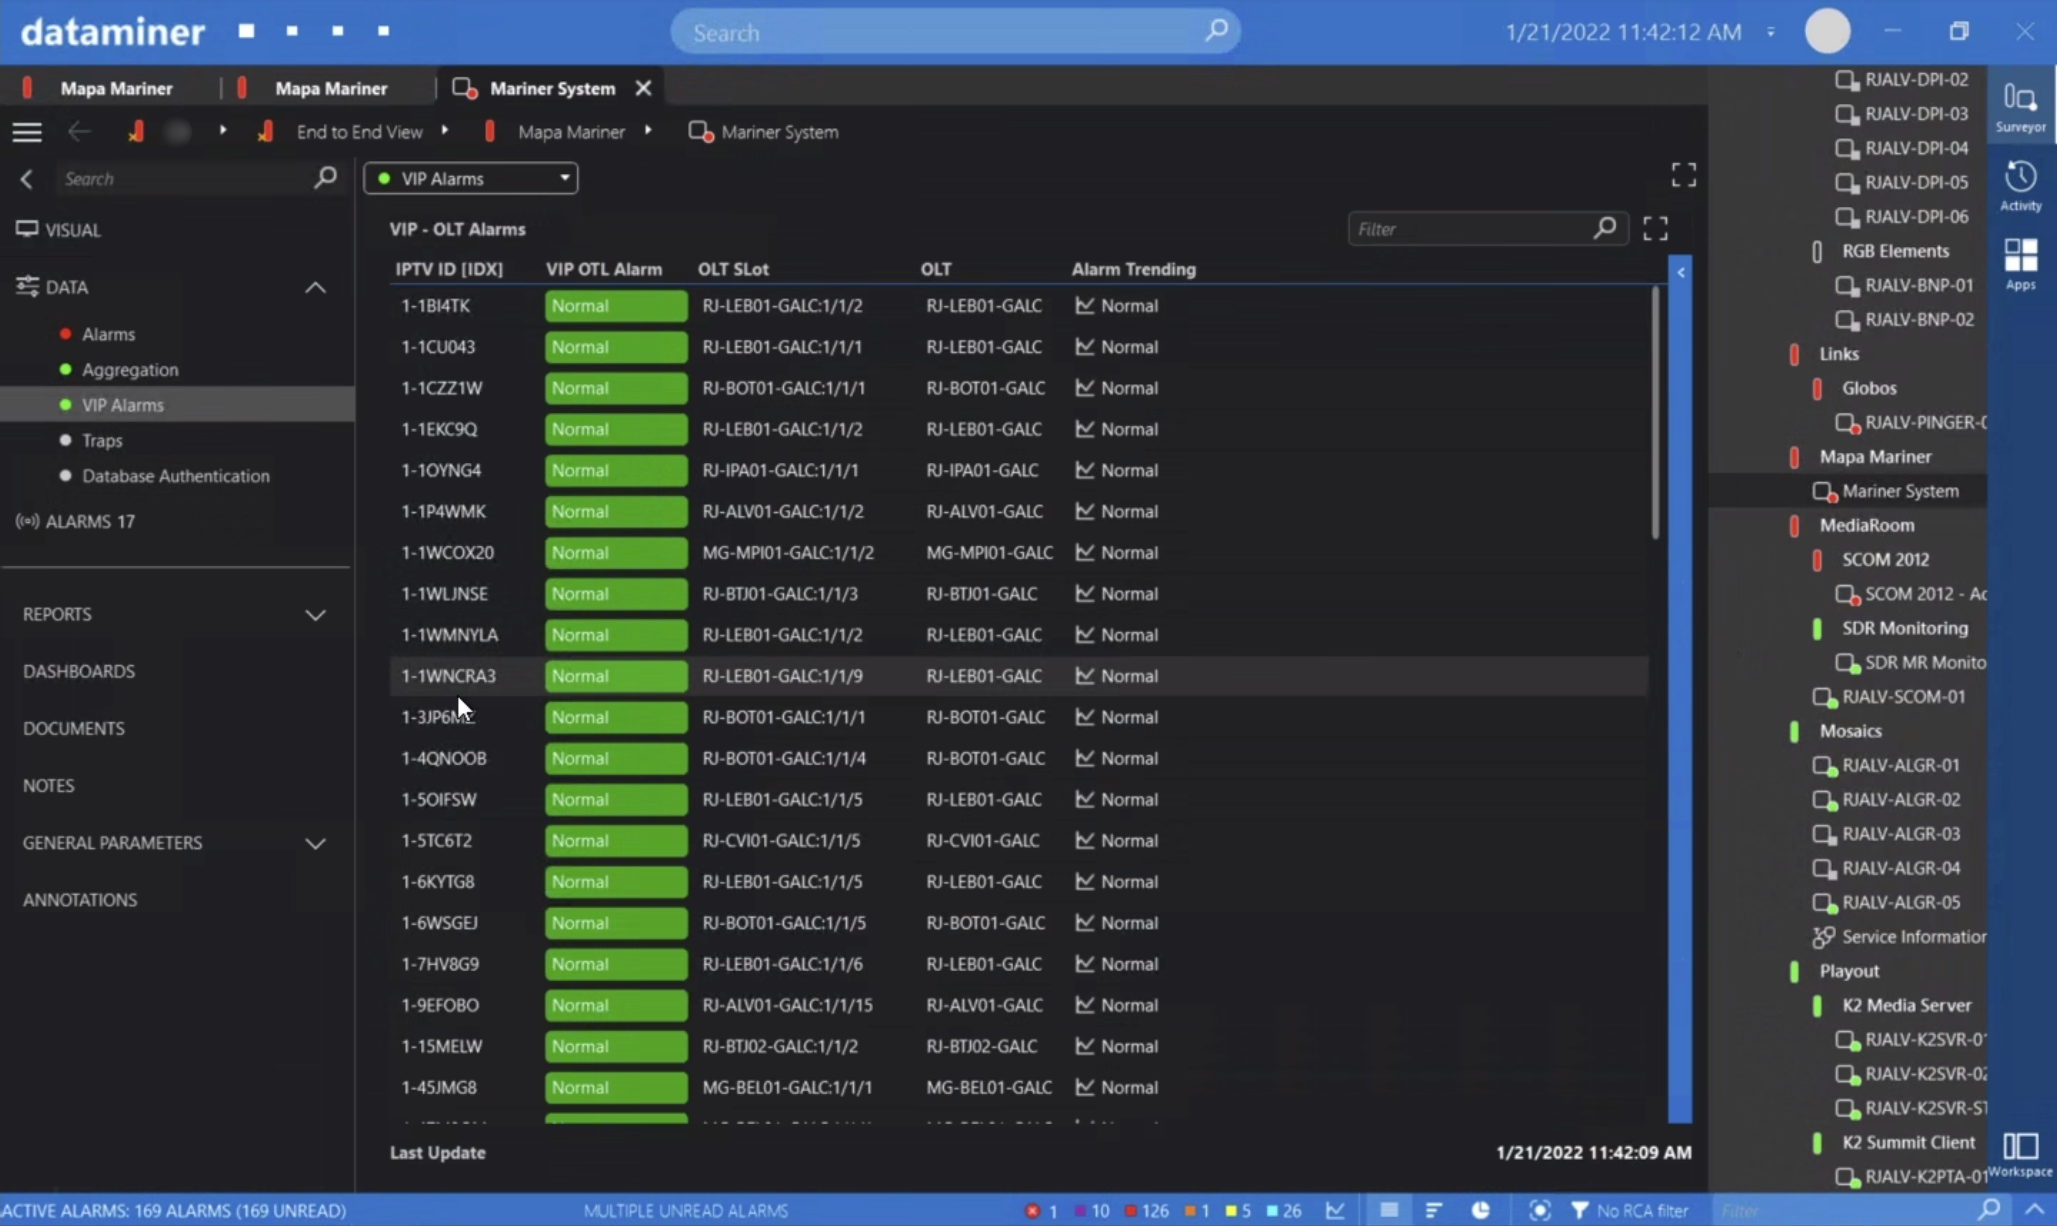Open trend graph icon for row 1-1BI4TK
Image resolution: width=2057 pixels, height=1226 pixels.
[1084, 305]
